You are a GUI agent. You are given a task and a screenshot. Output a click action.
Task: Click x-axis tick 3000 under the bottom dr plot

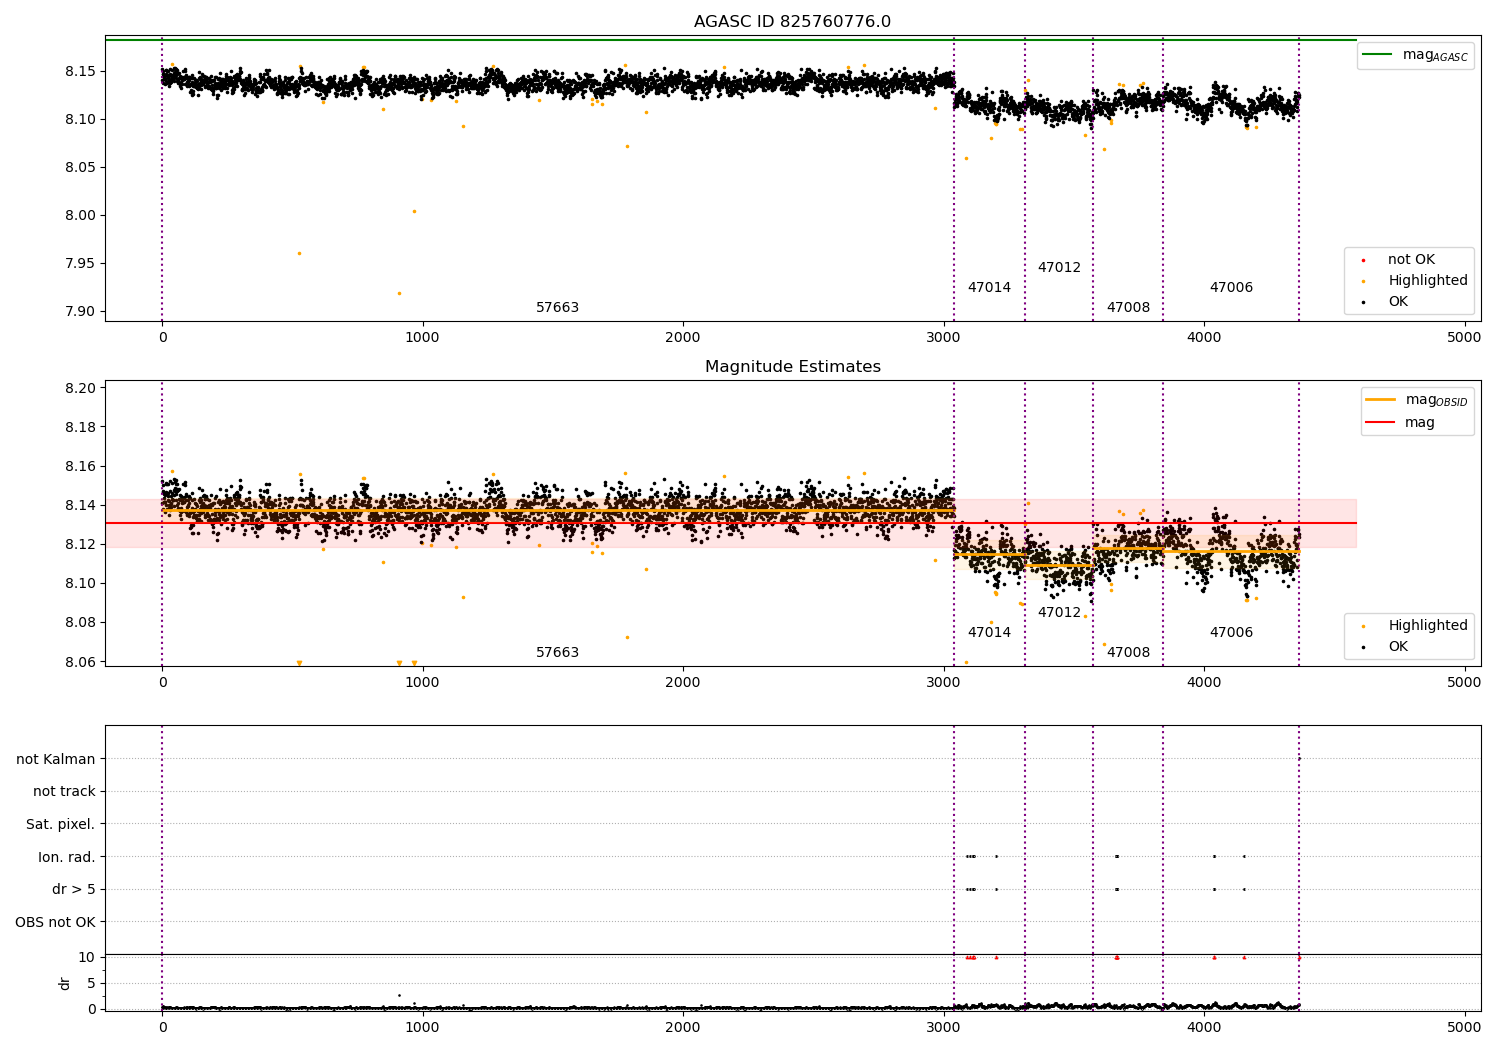point(944,1027)
